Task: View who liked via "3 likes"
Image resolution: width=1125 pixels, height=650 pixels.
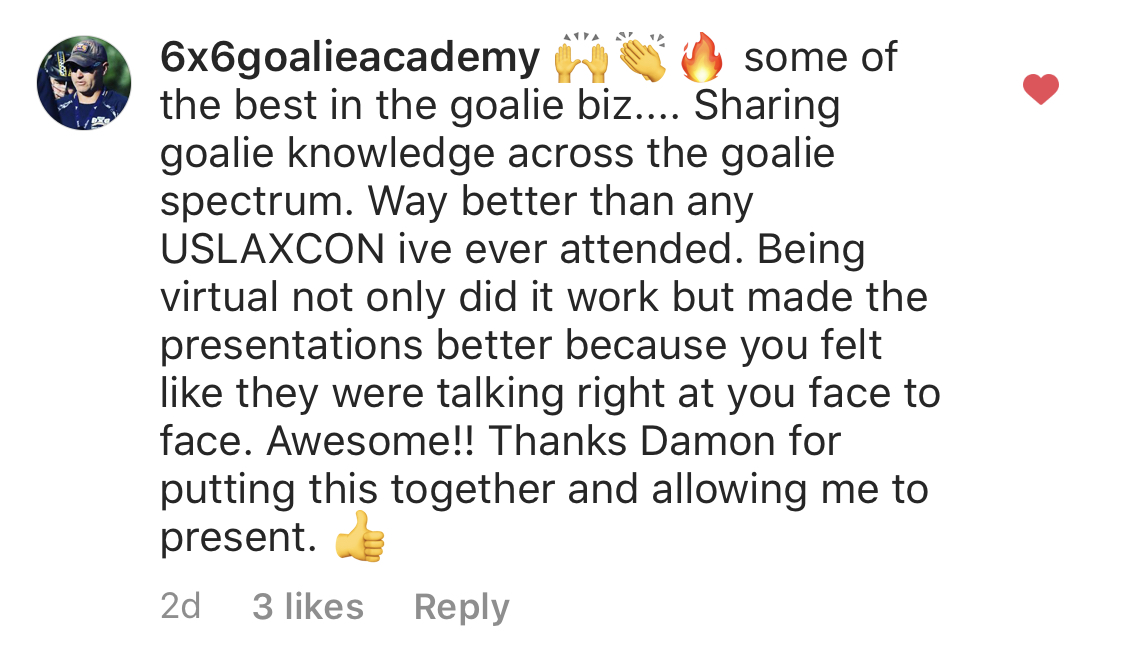Action: click(x=308, y=606)
